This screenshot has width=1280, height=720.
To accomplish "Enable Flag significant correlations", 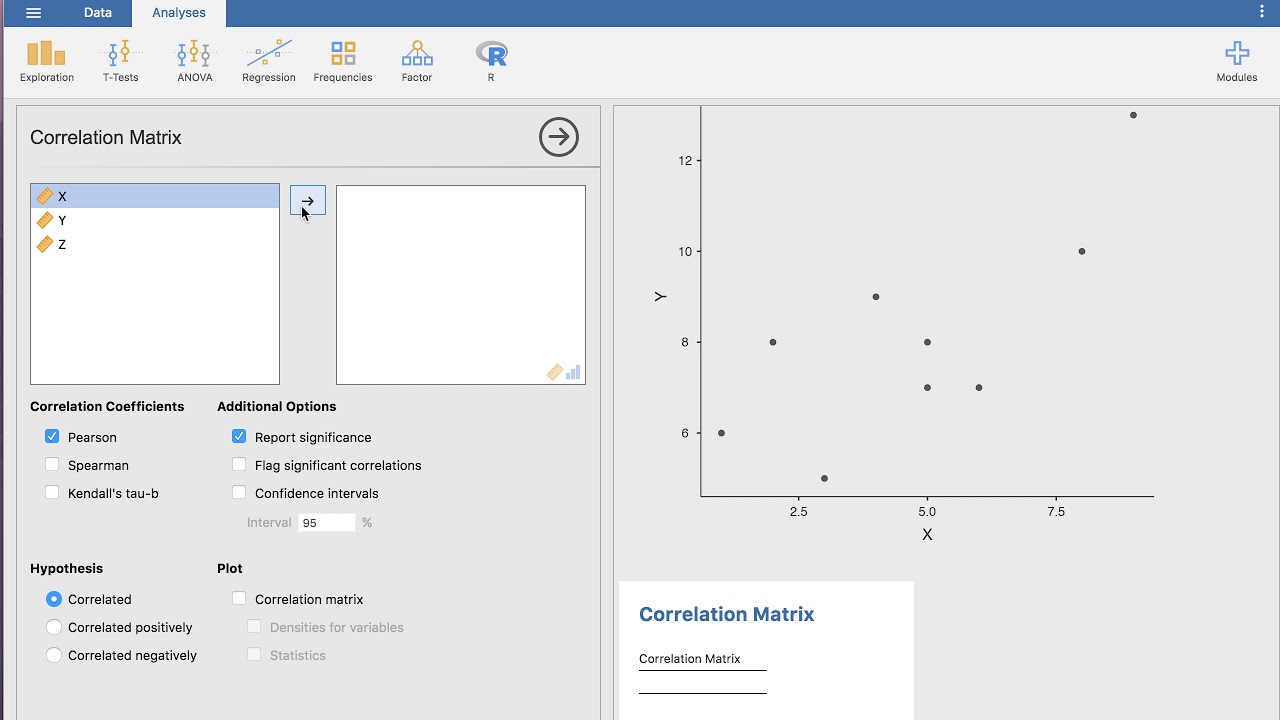I will 239,465.
